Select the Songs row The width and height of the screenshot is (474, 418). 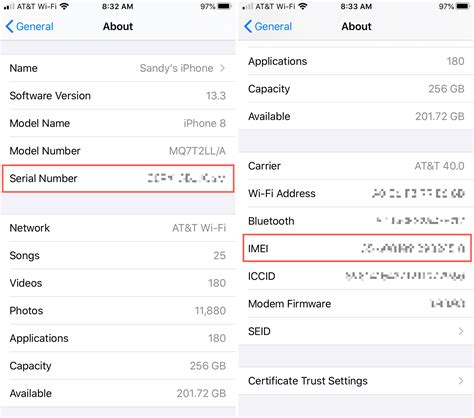pyautogui.click(x=118, y=256)
